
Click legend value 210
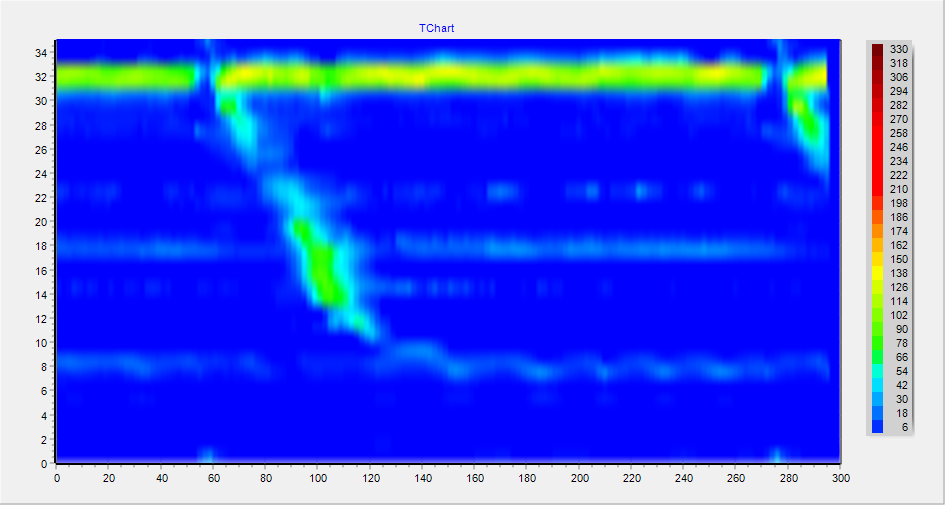pyautogui.click(x=899, y=189)
